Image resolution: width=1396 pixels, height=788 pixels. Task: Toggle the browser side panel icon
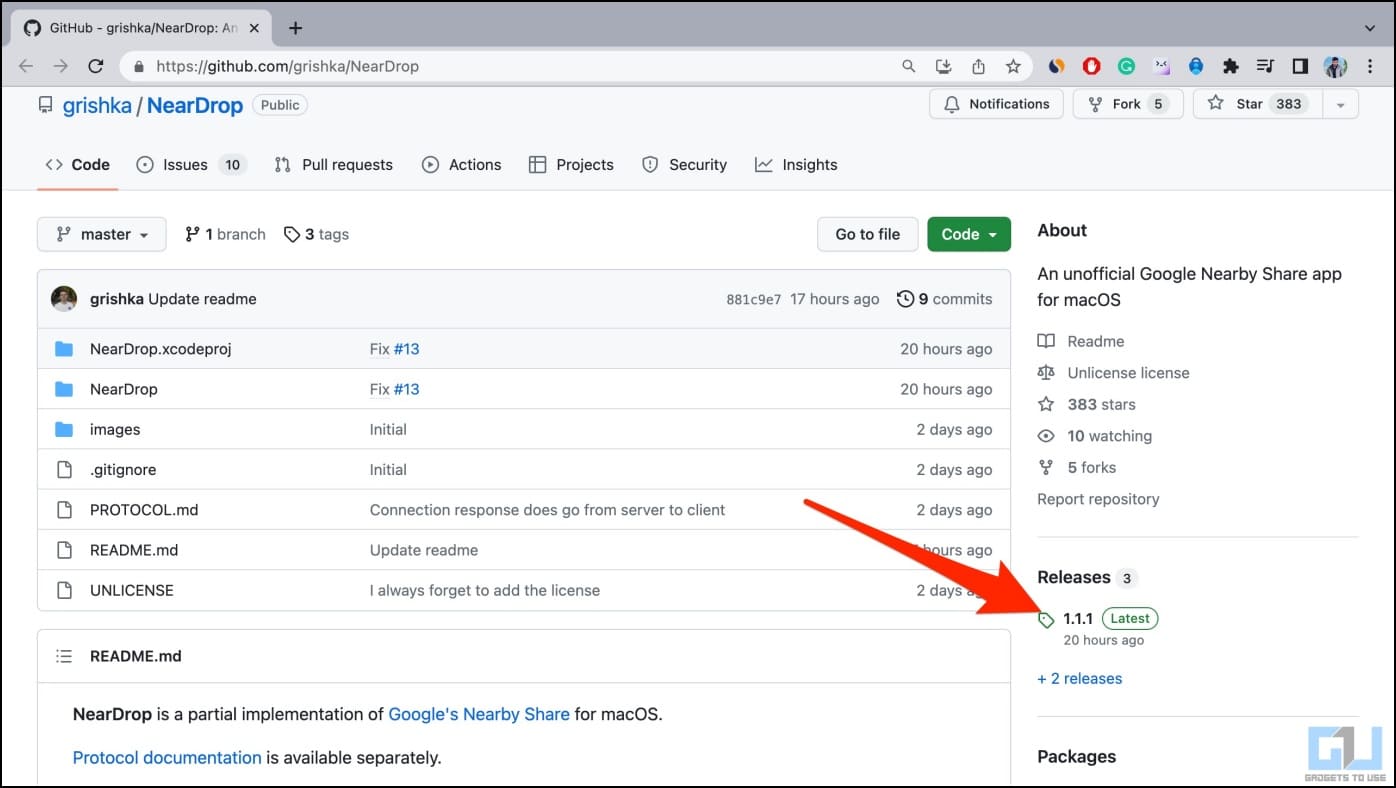(1300, 66)
